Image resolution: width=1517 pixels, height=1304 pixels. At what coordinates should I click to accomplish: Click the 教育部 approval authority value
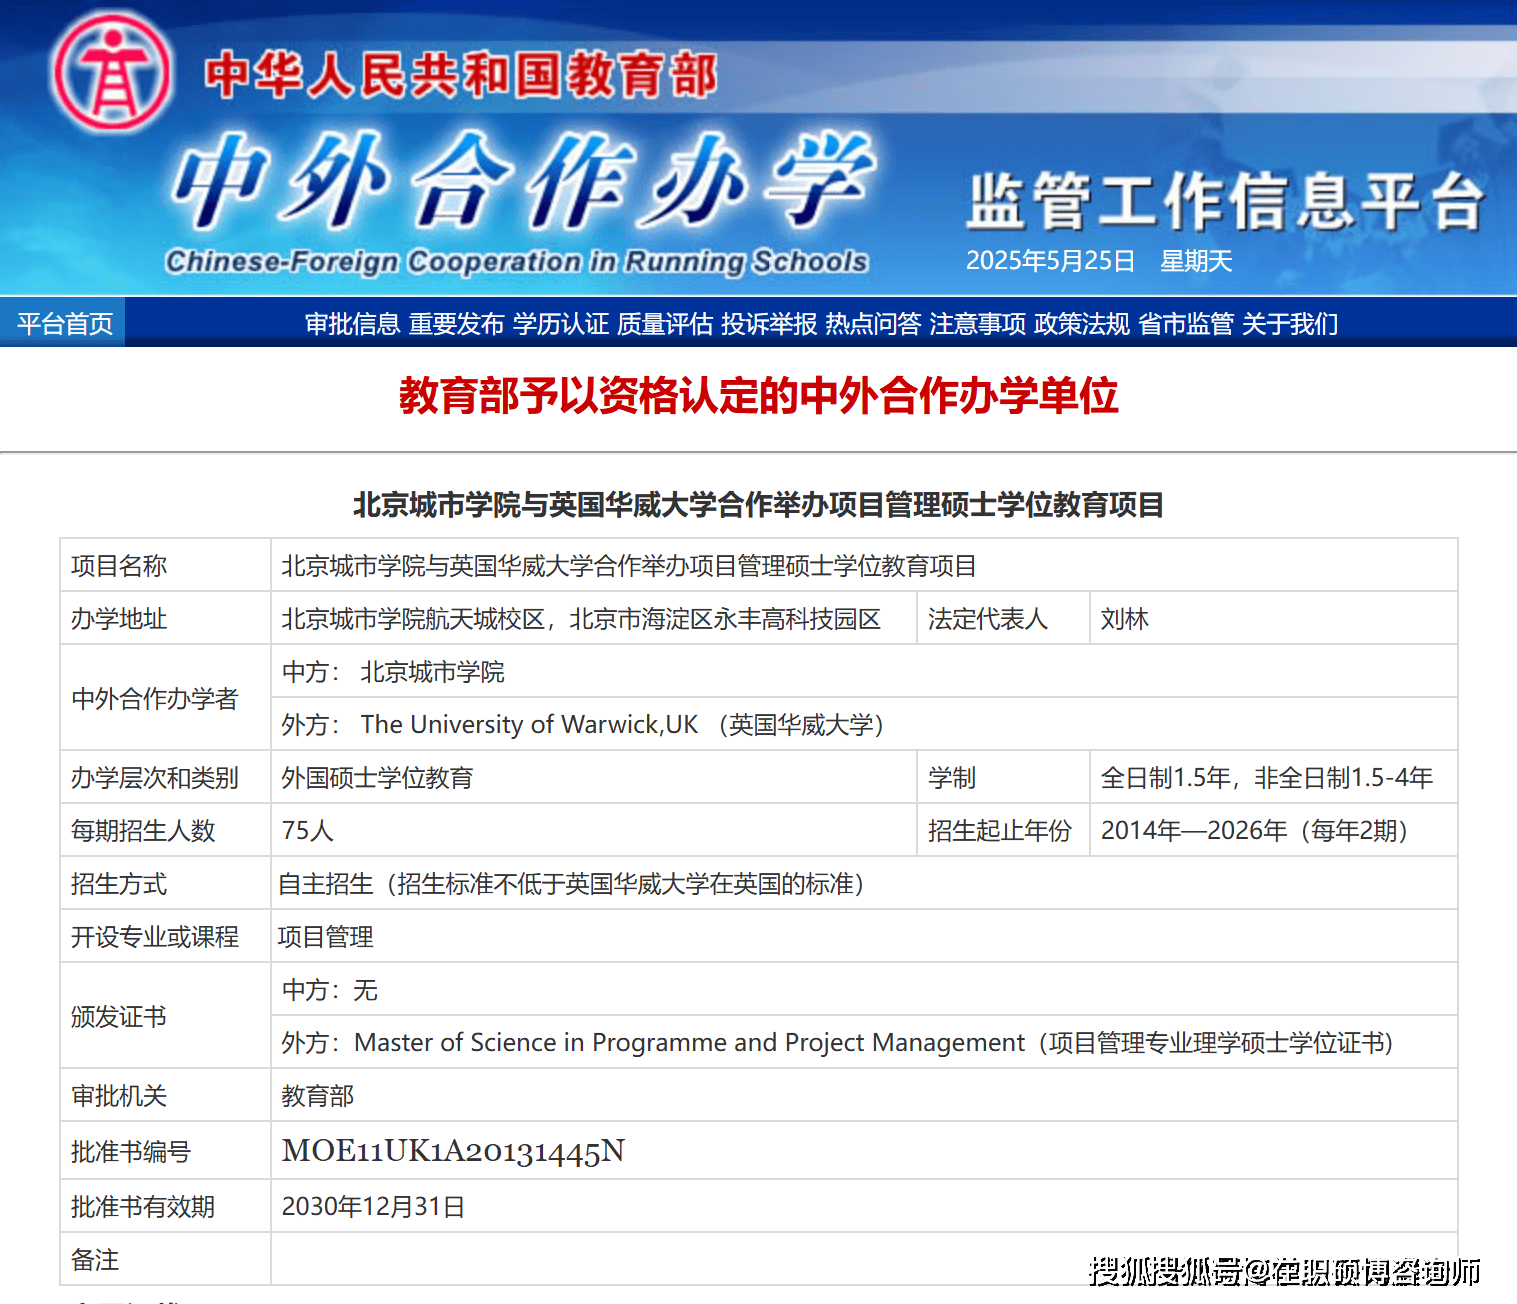click(x=317, y=1096)
